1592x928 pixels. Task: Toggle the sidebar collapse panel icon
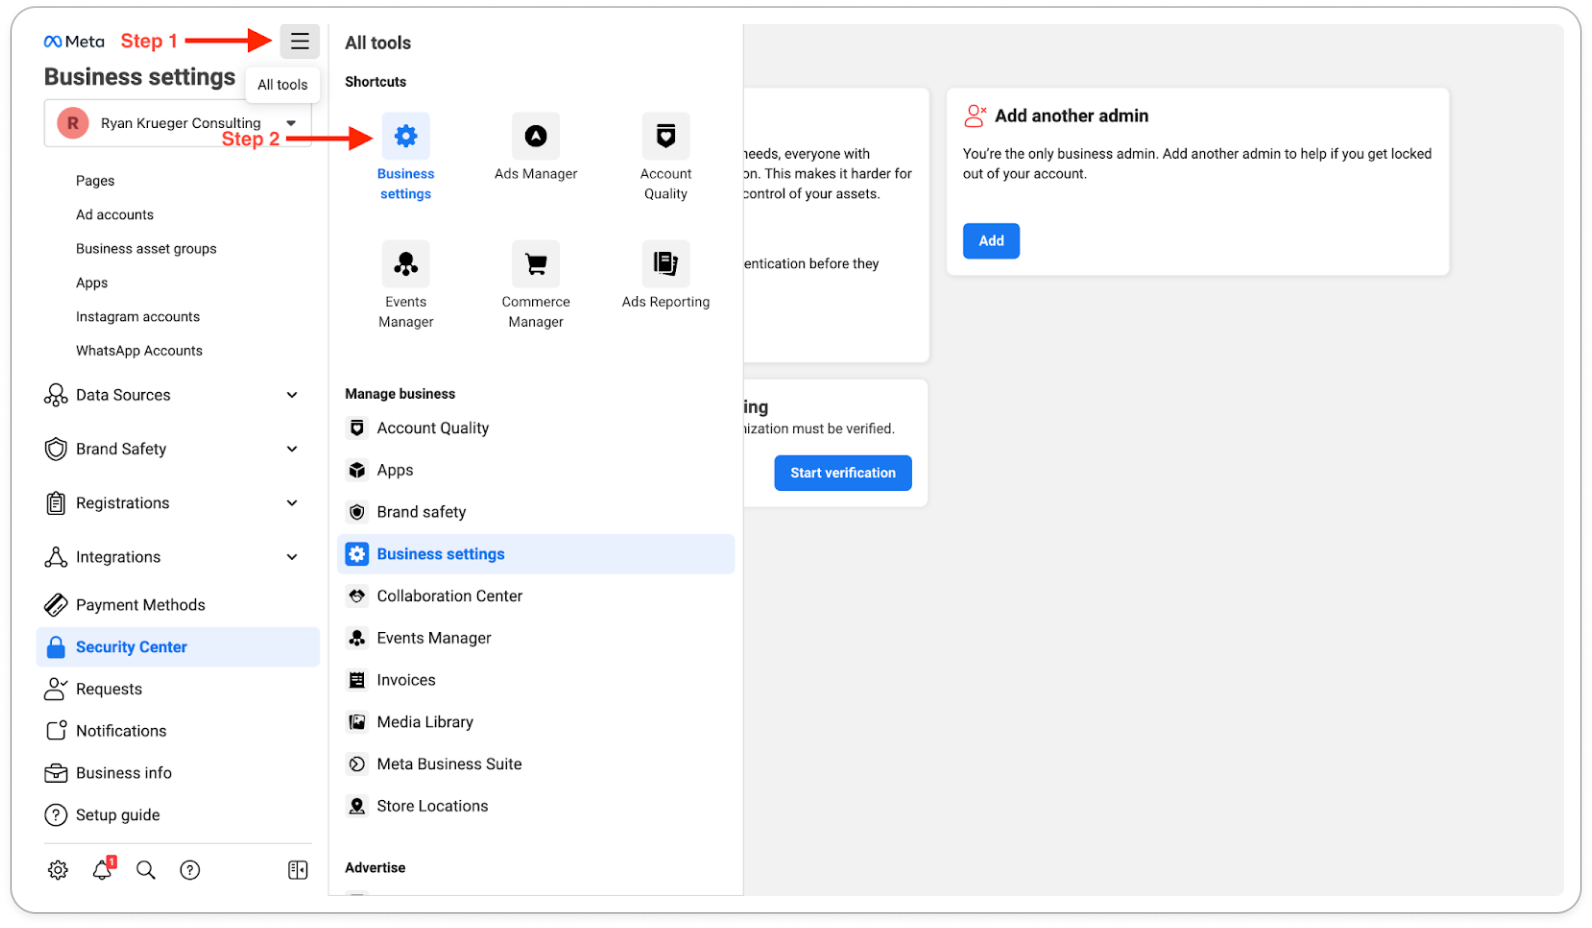click(298, 870)
